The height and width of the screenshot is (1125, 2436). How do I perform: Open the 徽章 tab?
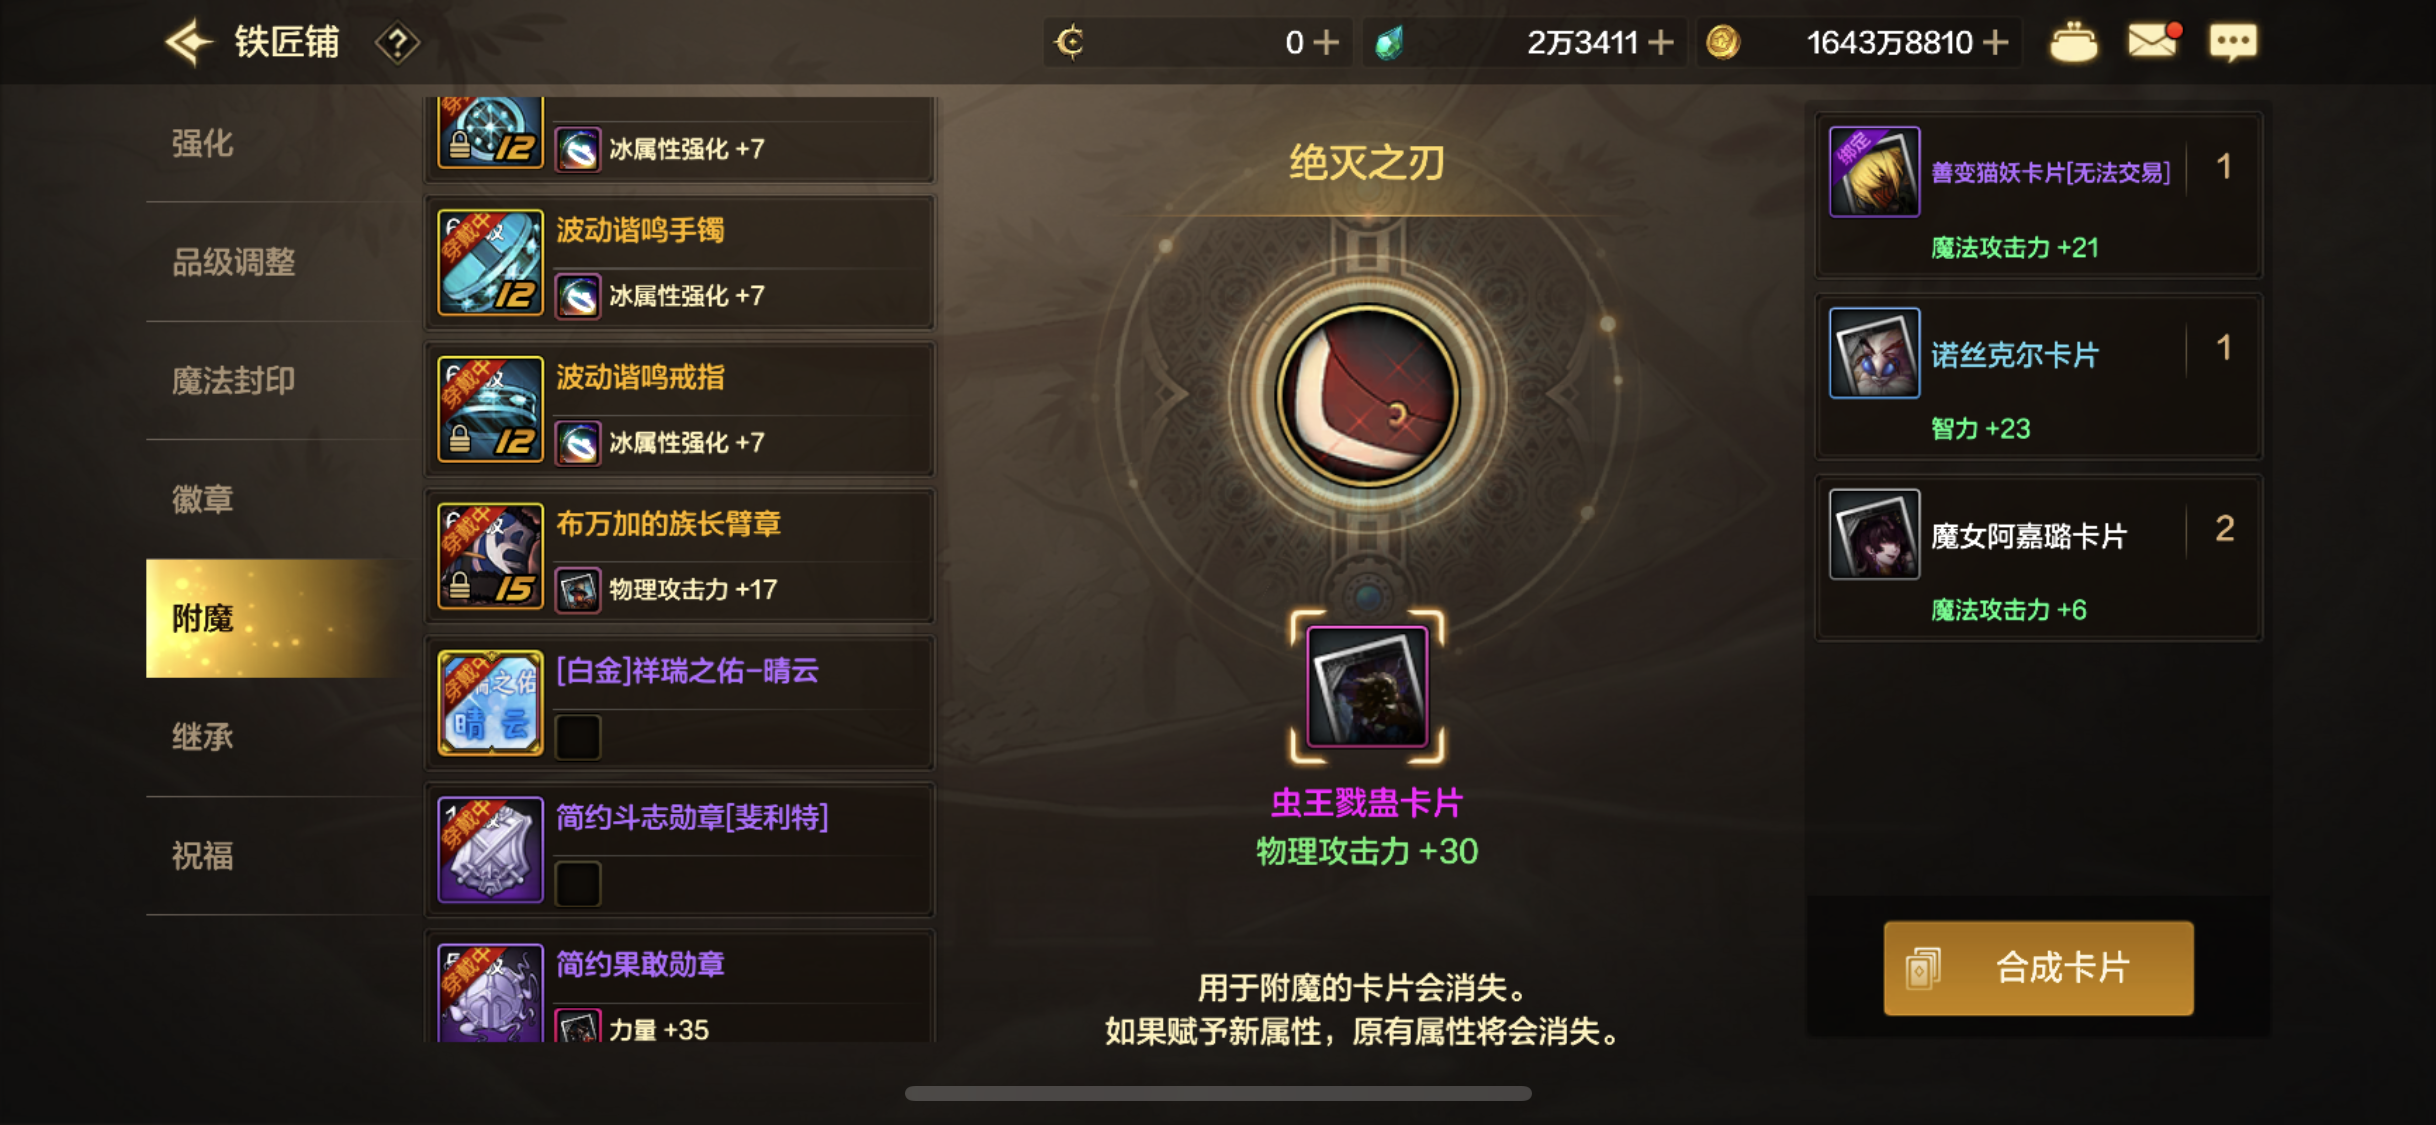tap(203, 500)
